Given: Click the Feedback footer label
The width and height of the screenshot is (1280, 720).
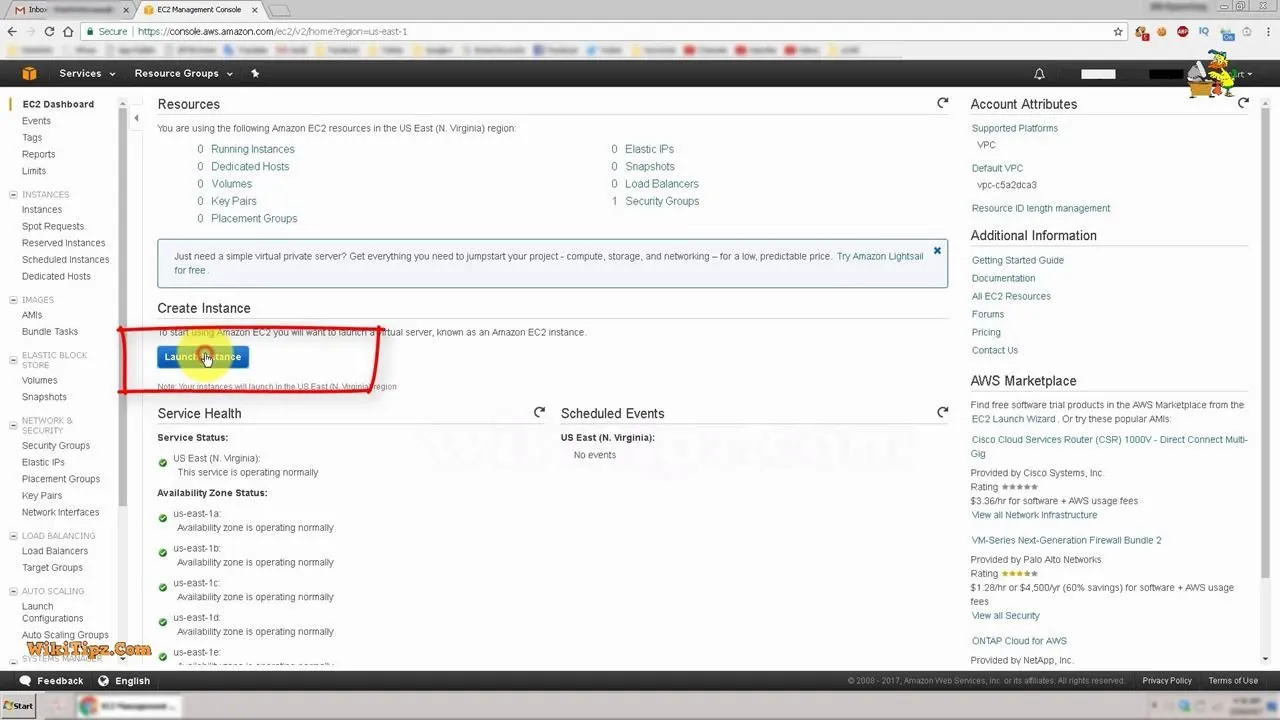Looking at the screenshot, I should pyautogui.click(x=60, y=681).
